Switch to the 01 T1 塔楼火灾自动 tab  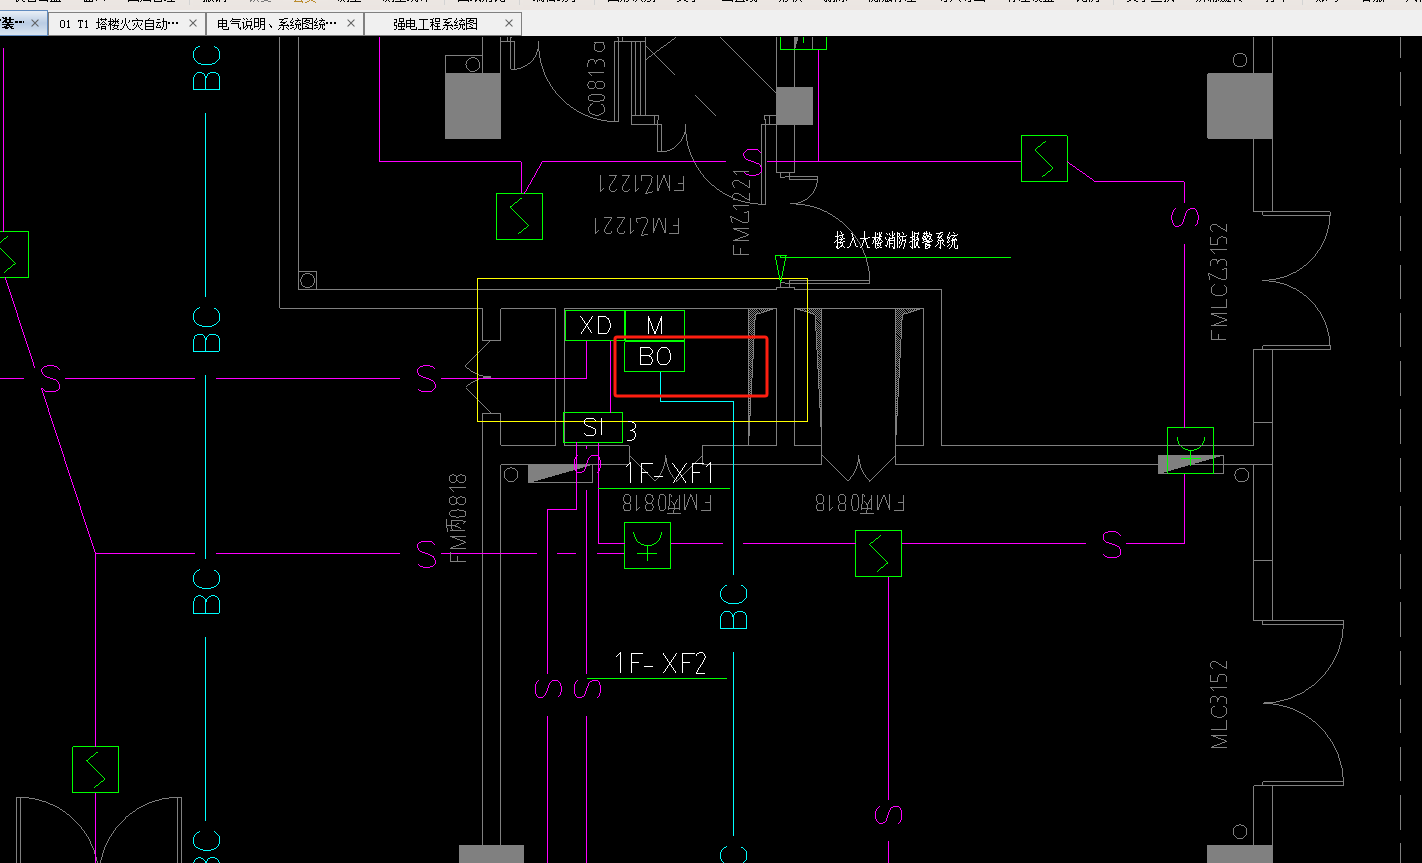pos(119,24)
